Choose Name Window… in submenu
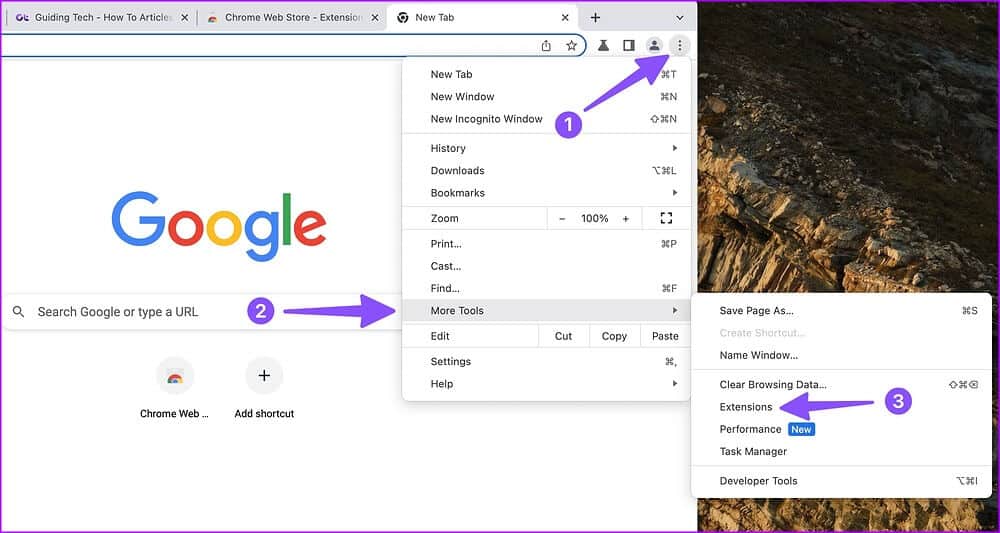Image resolution: width=1000 pixels, height=533 pixels. point(842,355)
